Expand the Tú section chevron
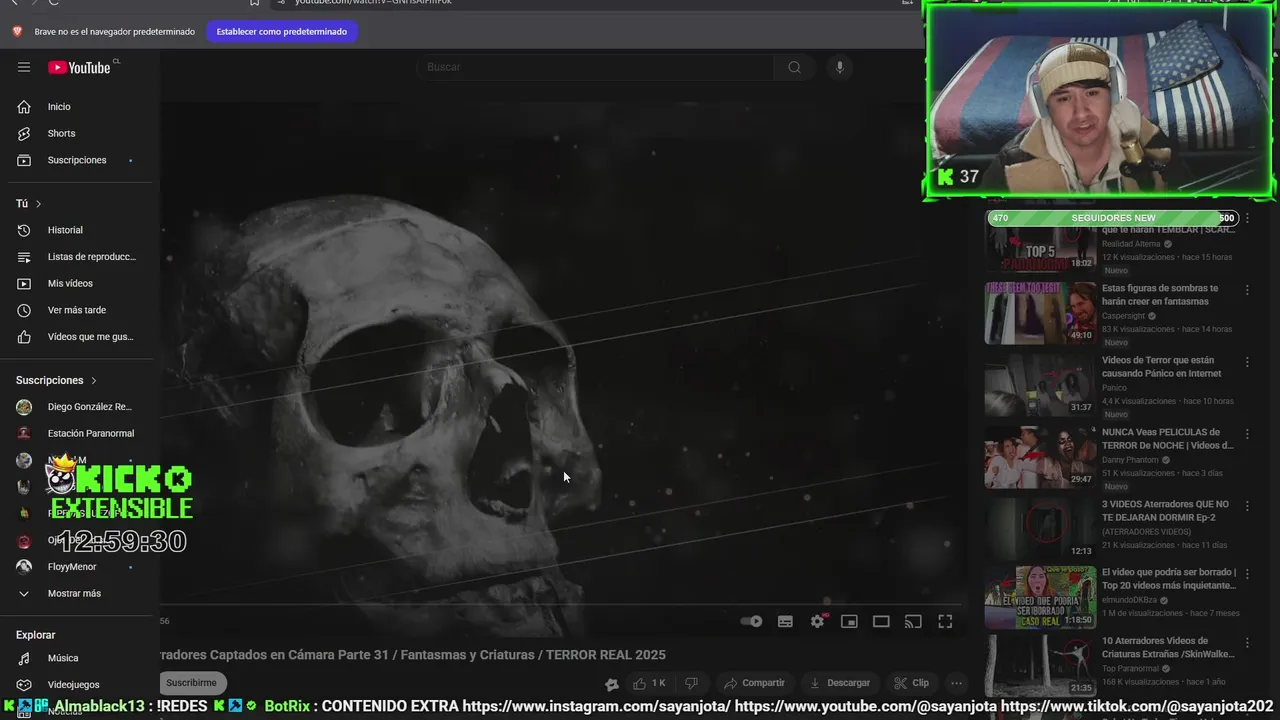 pos(38,204)
